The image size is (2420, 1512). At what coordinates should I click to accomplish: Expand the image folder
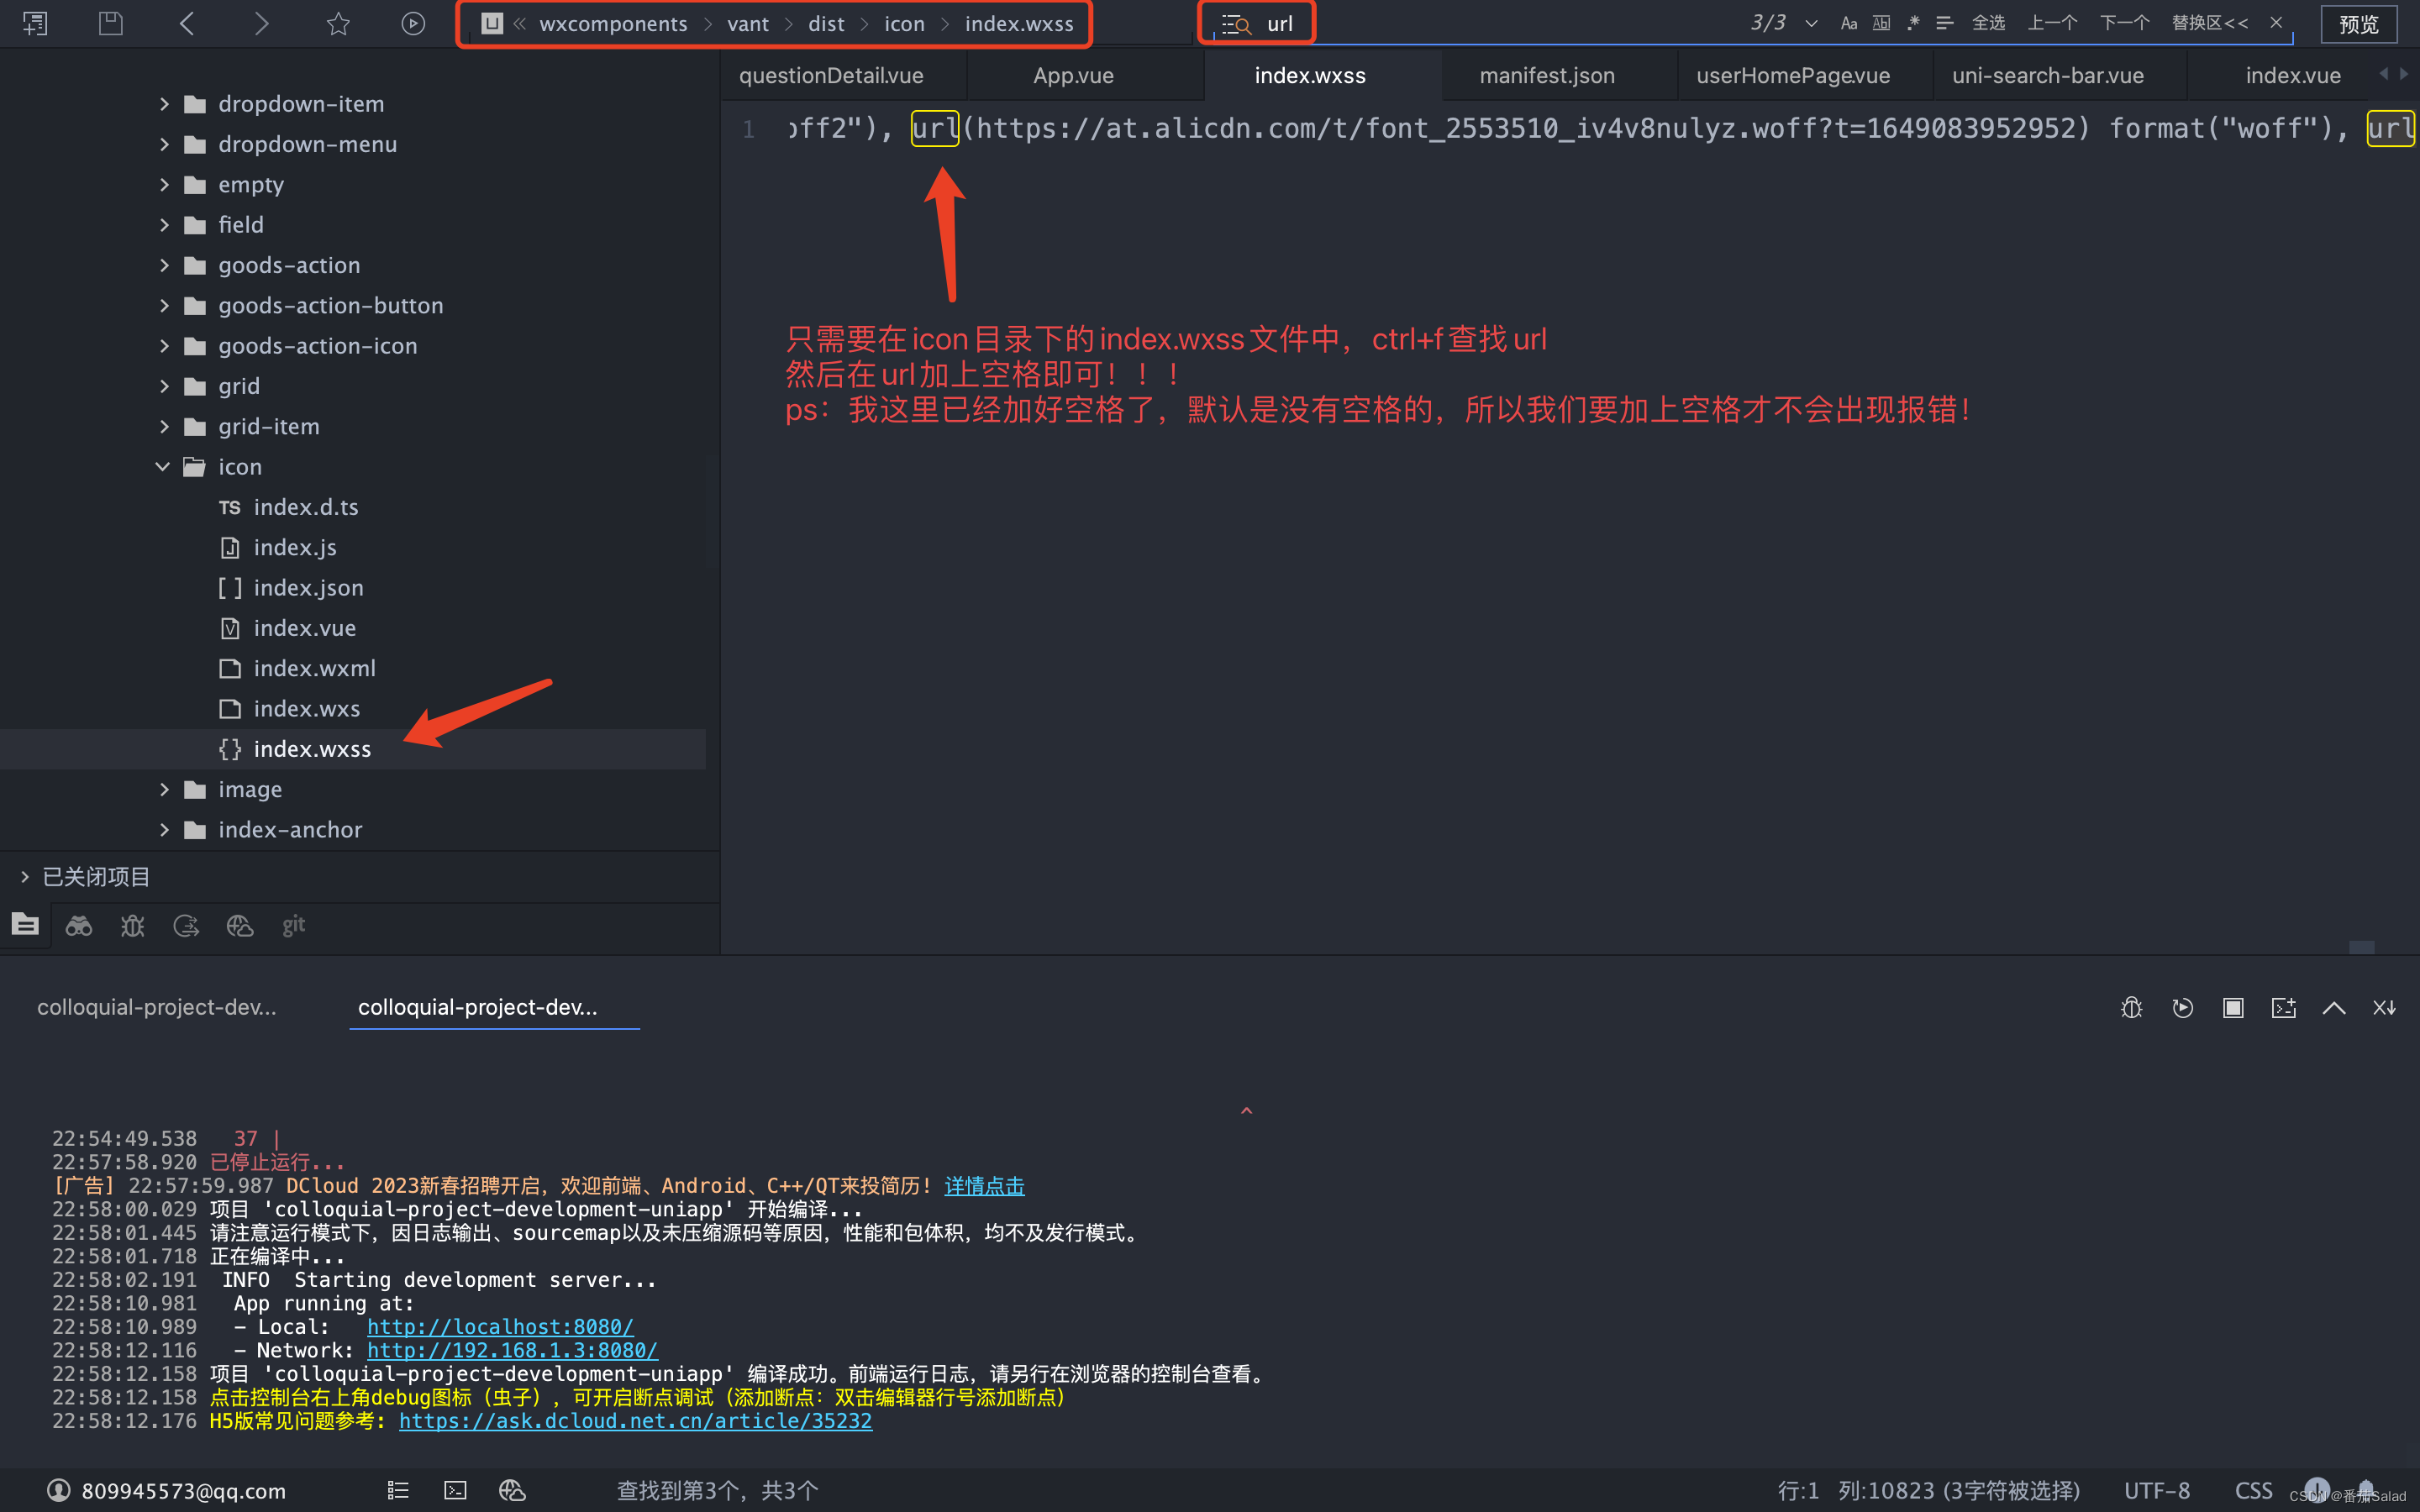tap(165, 789)
